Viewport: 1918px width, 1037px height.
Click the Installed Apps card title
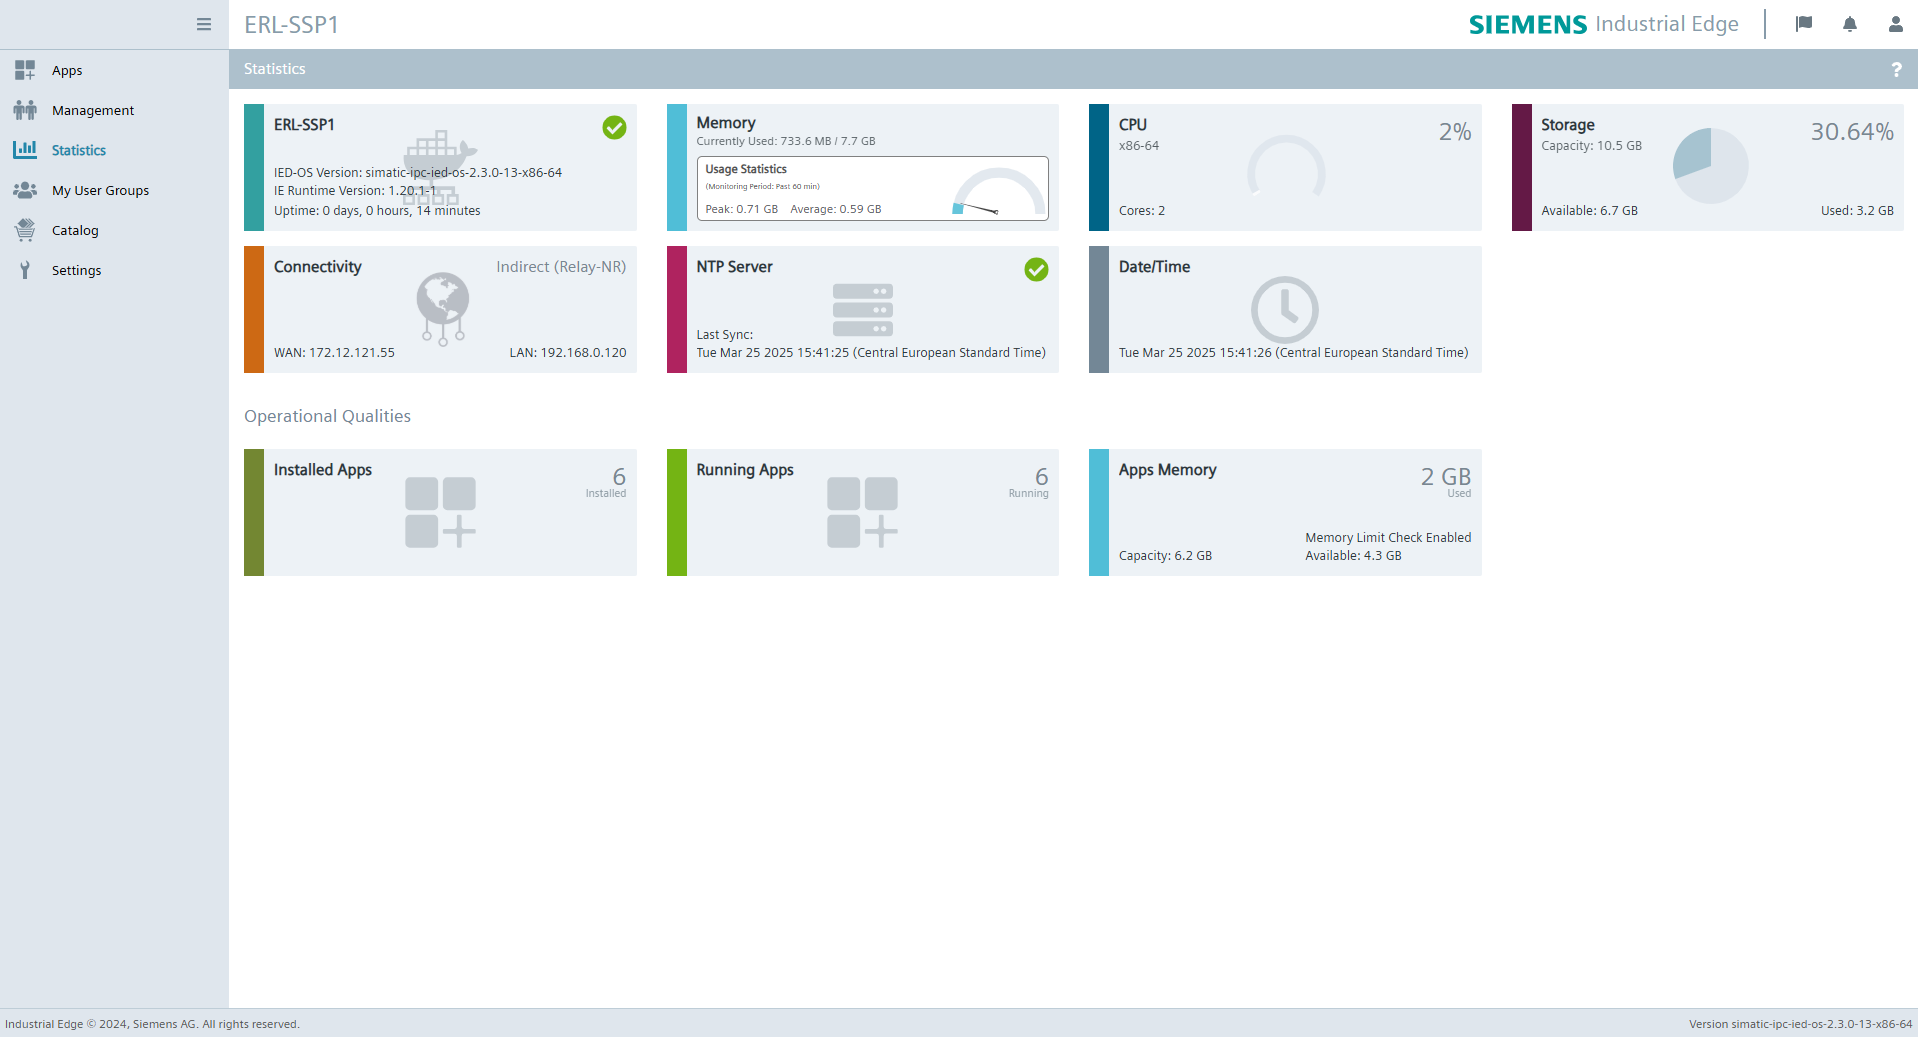[323, 469]
